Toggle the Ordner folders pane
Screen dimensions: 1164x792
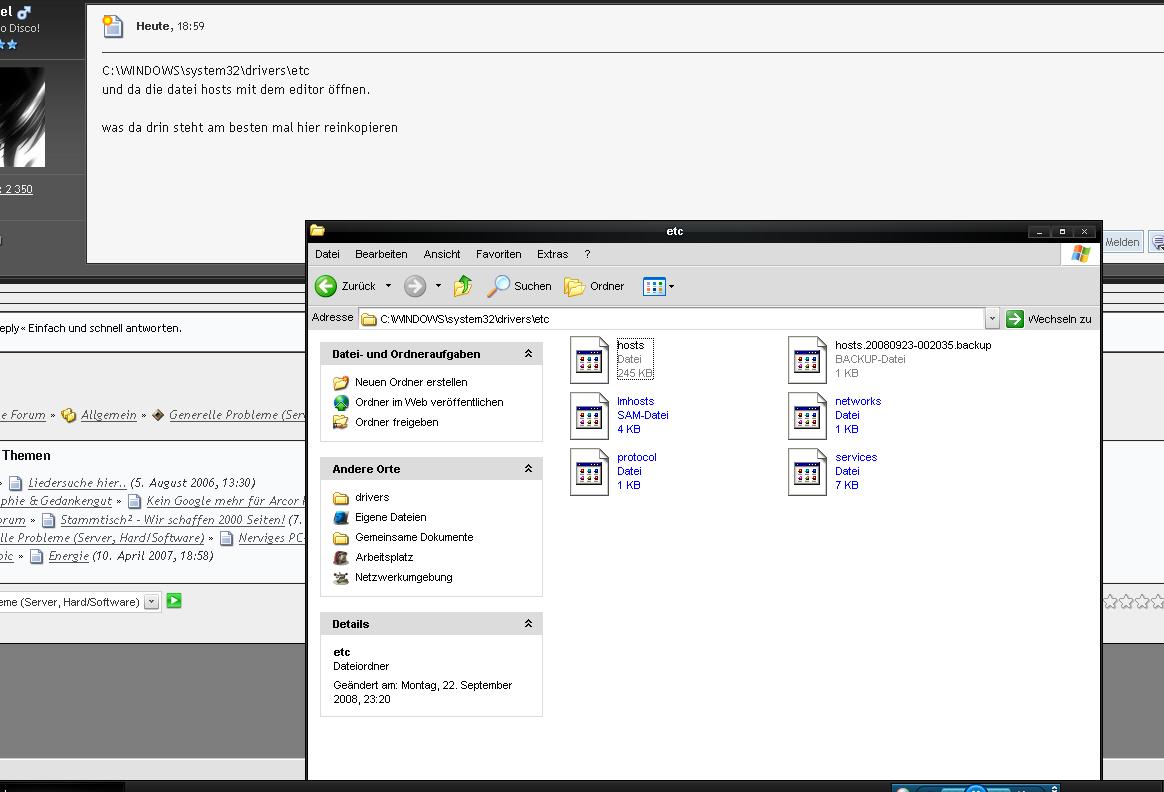click(594, 286)
